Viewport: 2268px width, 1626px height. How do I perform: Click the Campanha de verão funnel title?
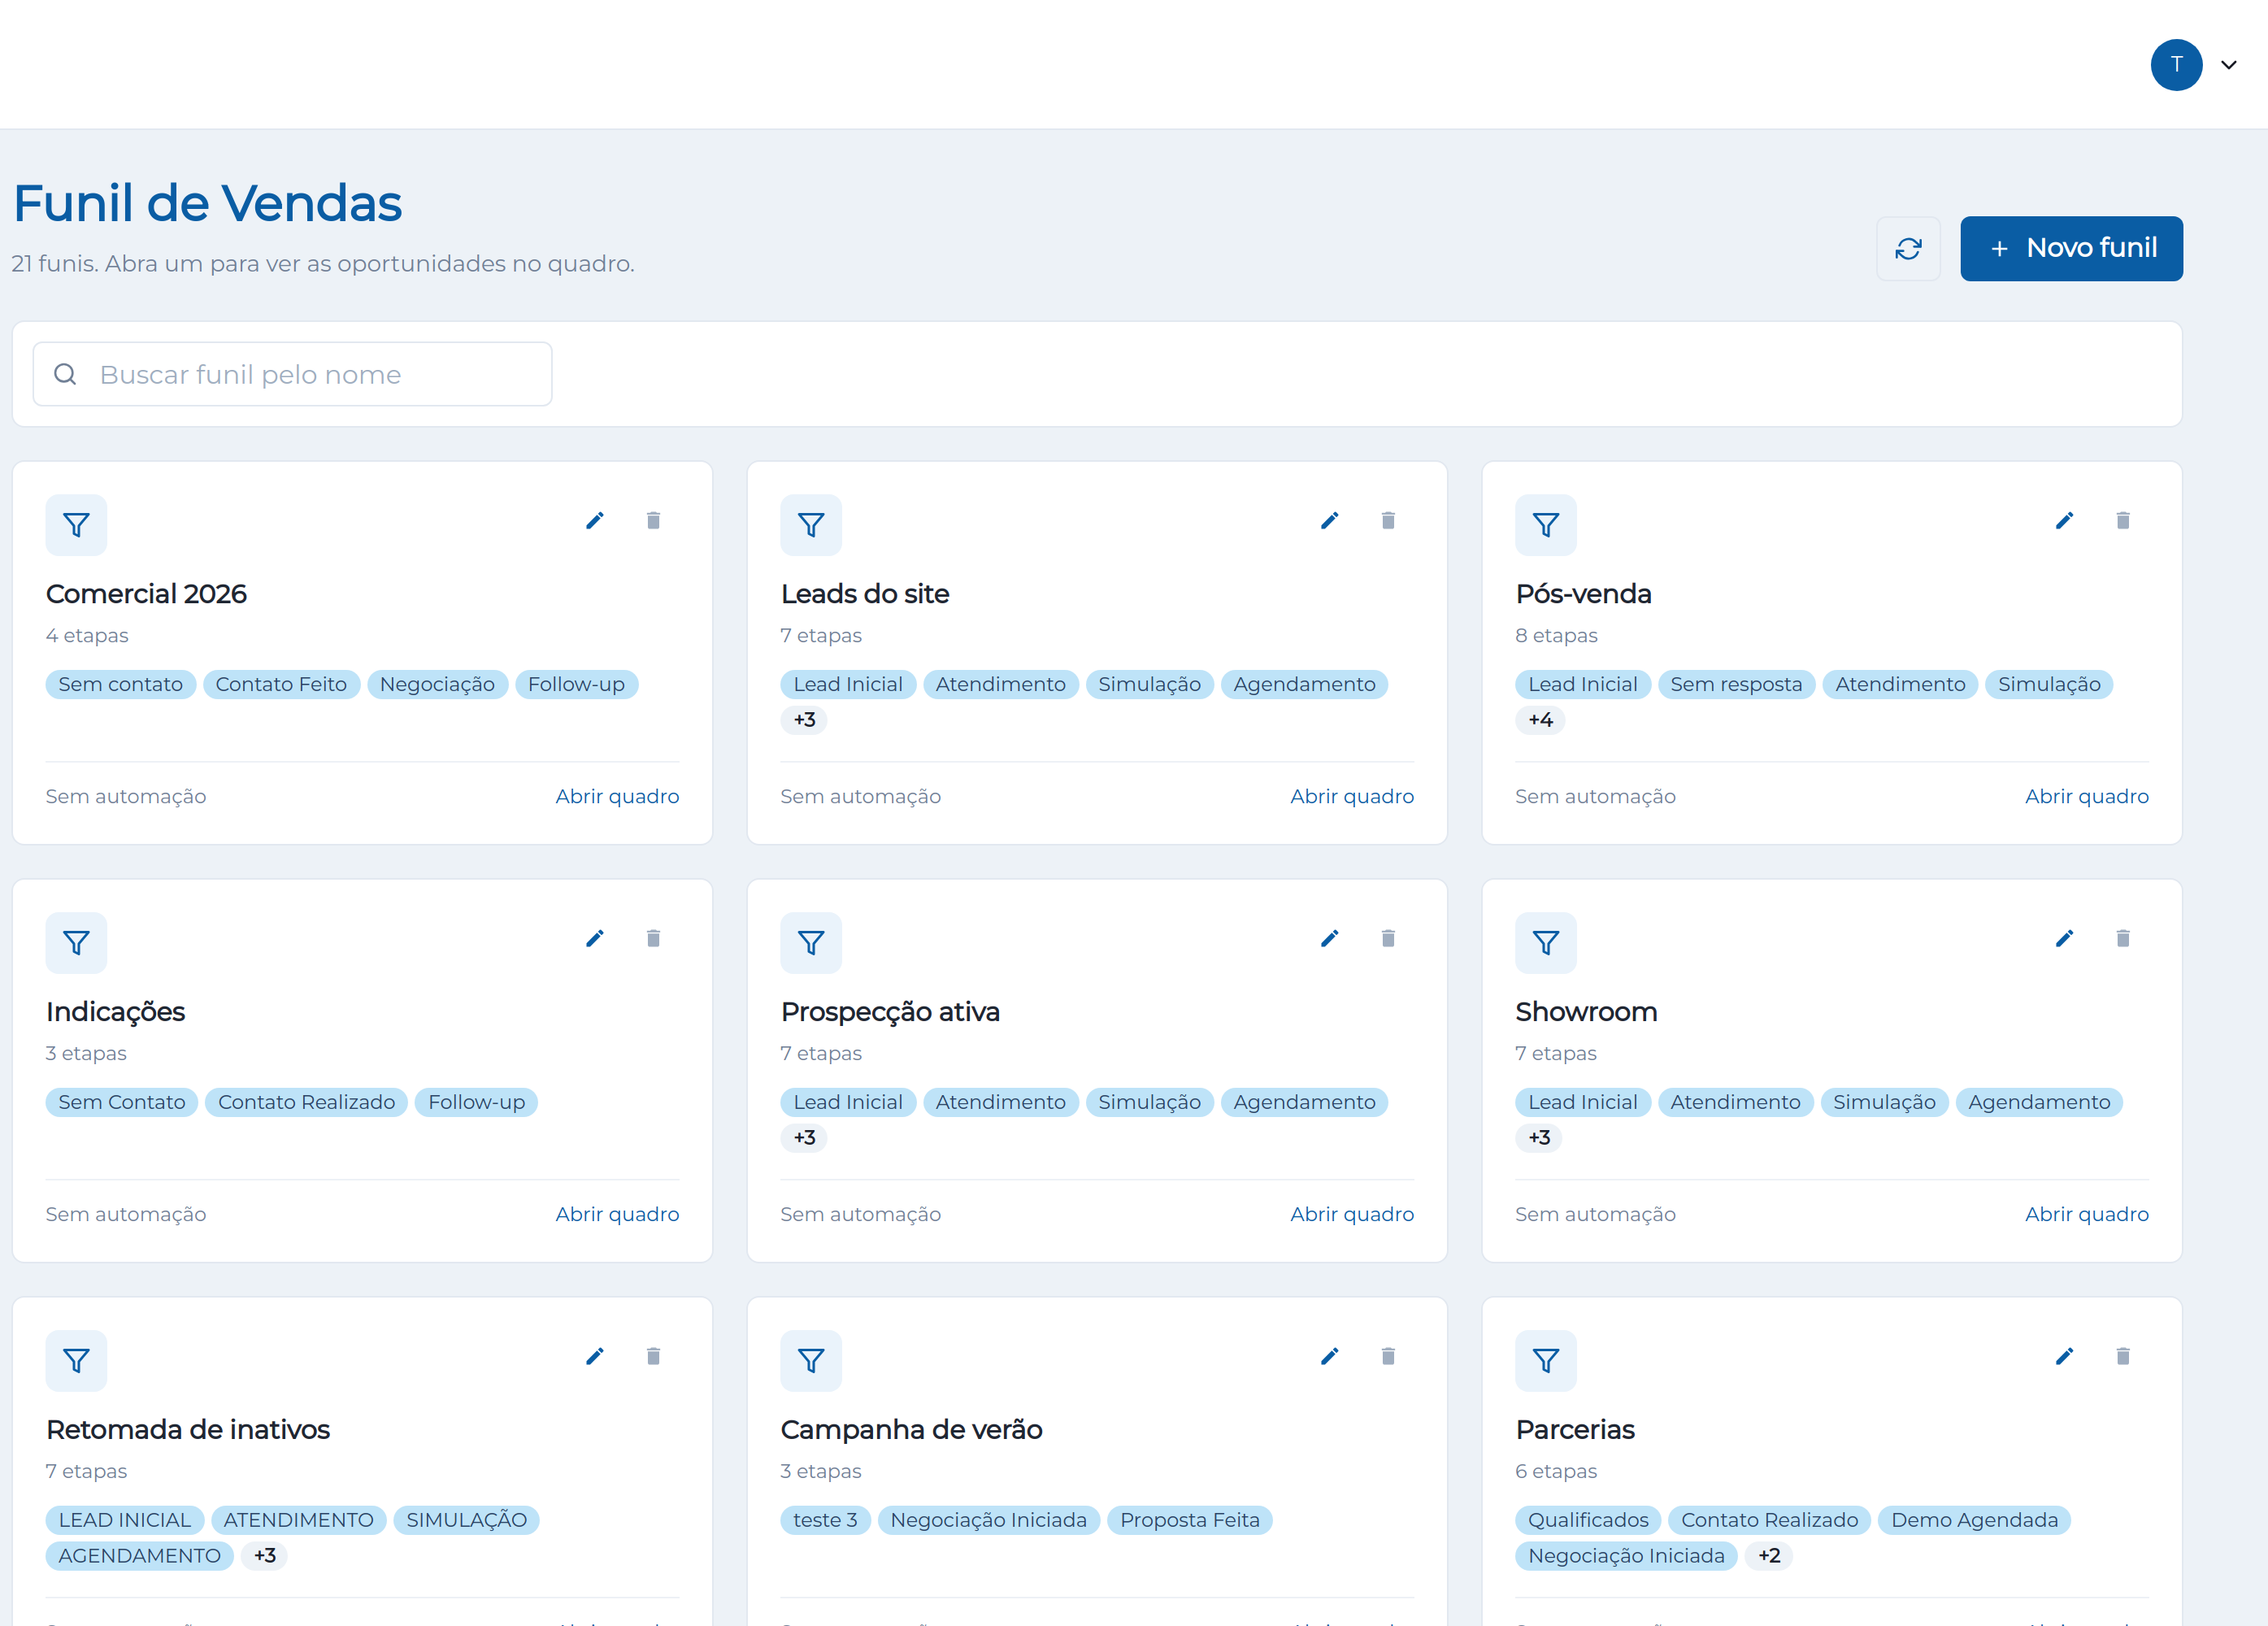(x=911, y=1430)
